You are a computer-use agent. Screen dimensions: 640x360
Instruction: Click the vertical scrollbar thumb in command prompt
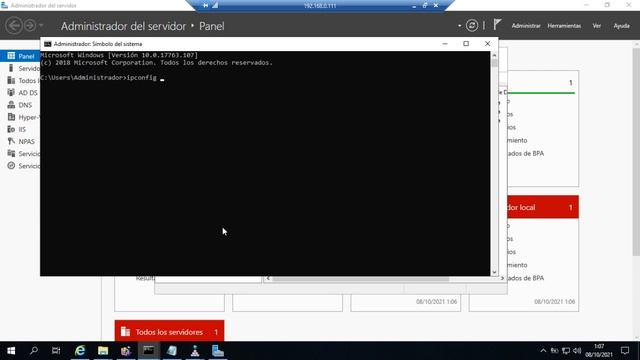[x=494, y=63]
